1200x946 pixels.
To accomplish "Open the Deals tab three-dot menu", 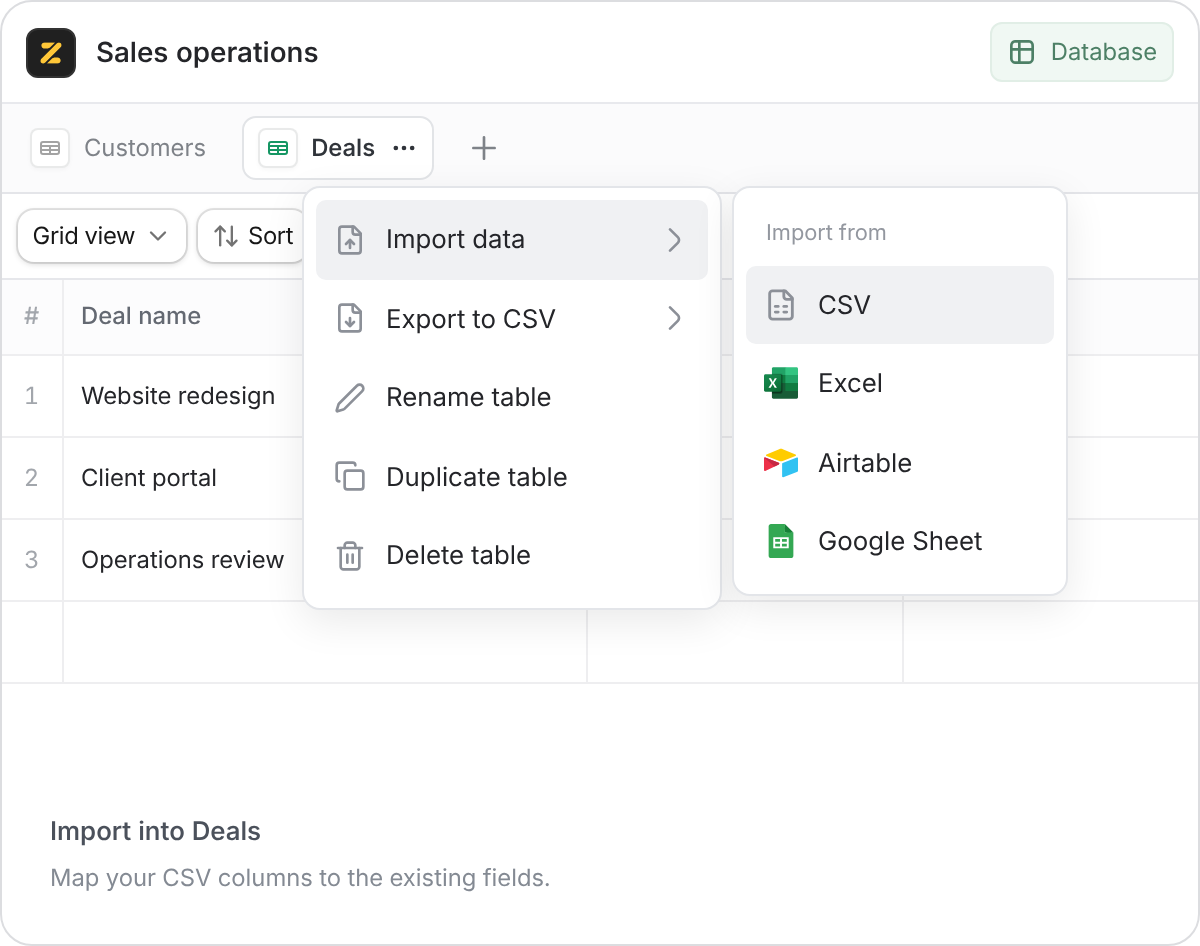I will pyautogui.click(x=404, y=148).
